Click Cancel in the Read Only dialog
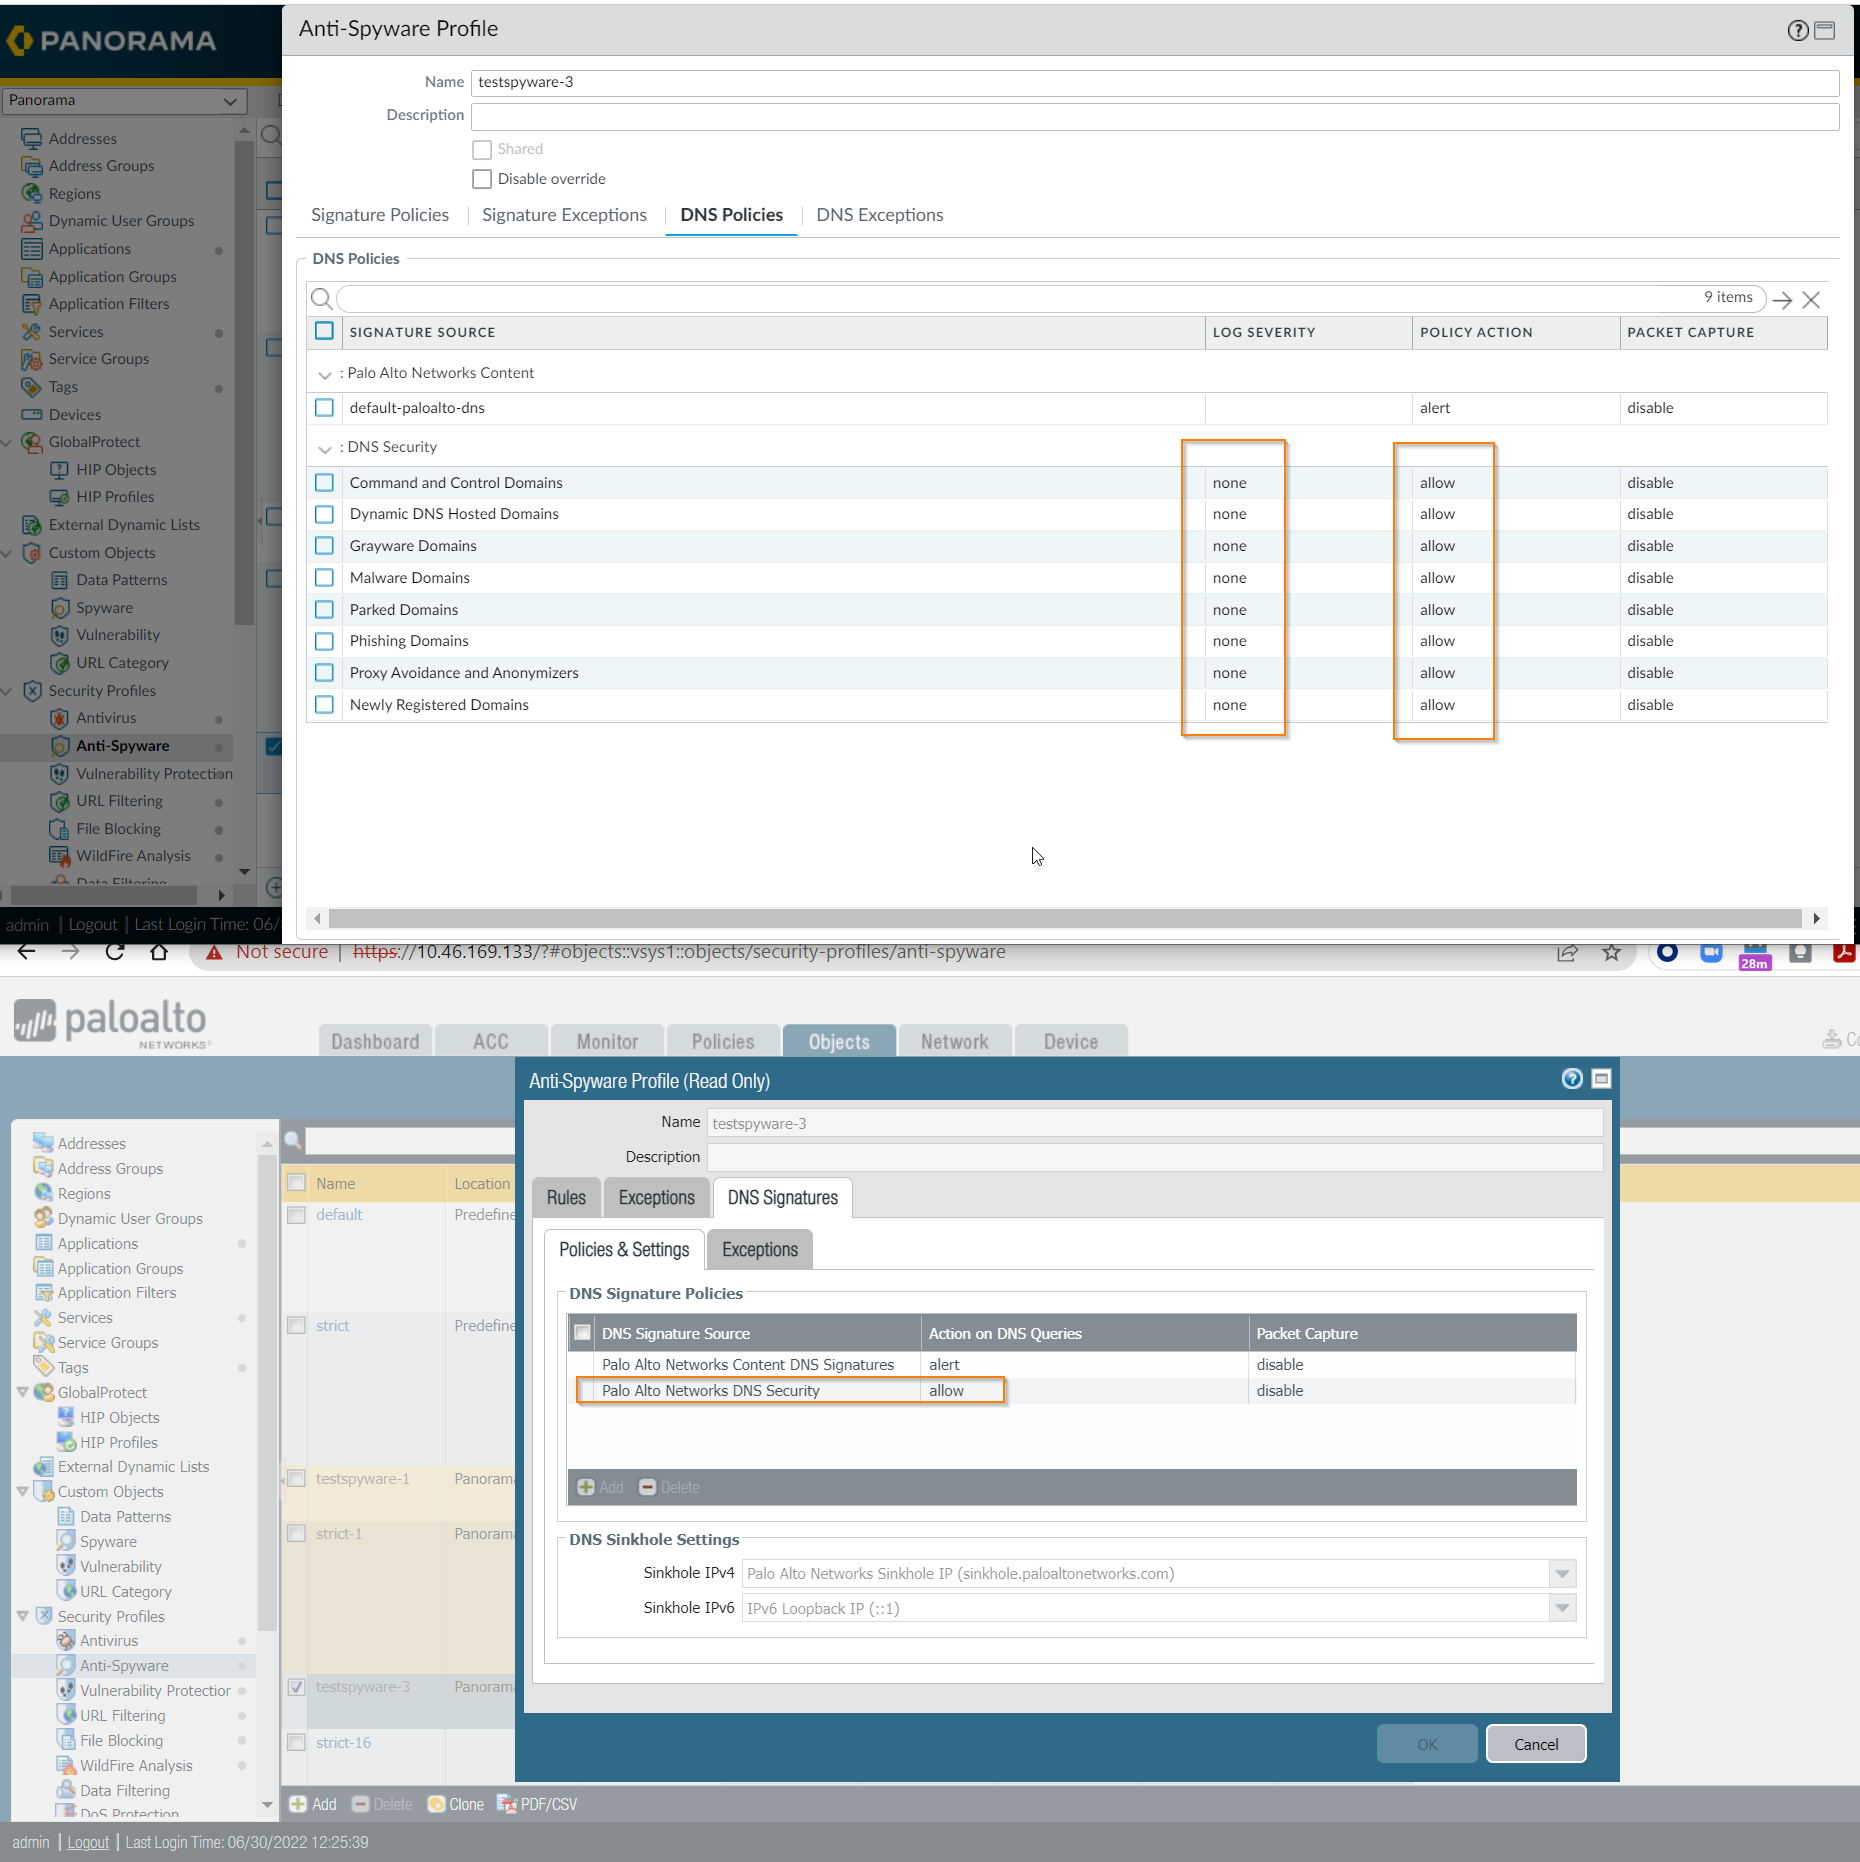 1536,1744
